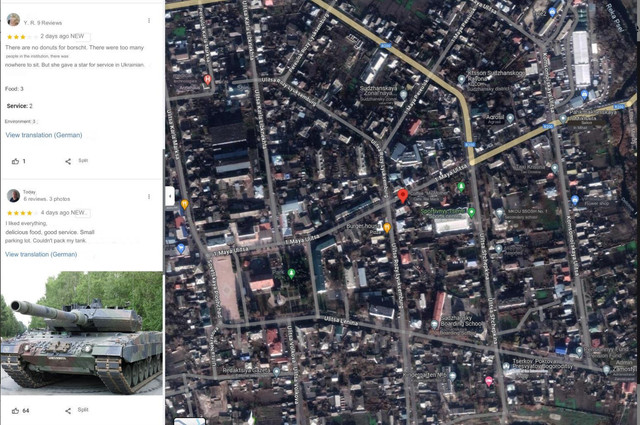Click the 'Service: 2' rating line
640x425 pixels.
tap(19, 106)
